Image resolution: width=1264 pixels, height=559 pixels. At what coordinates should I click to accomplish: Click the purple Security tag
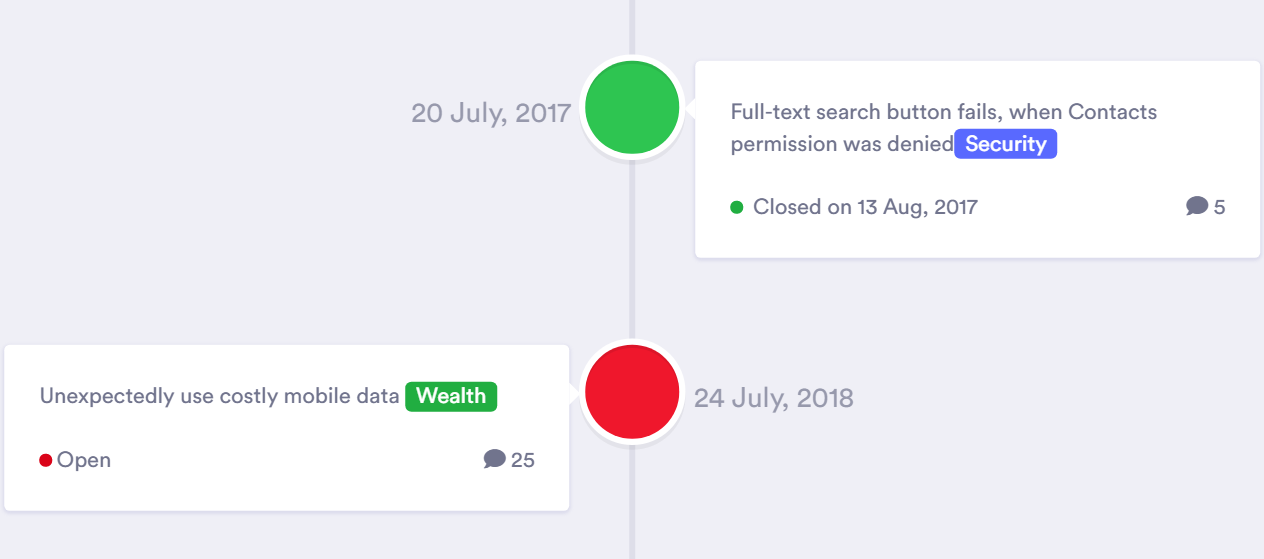[x=1005, y=144]
